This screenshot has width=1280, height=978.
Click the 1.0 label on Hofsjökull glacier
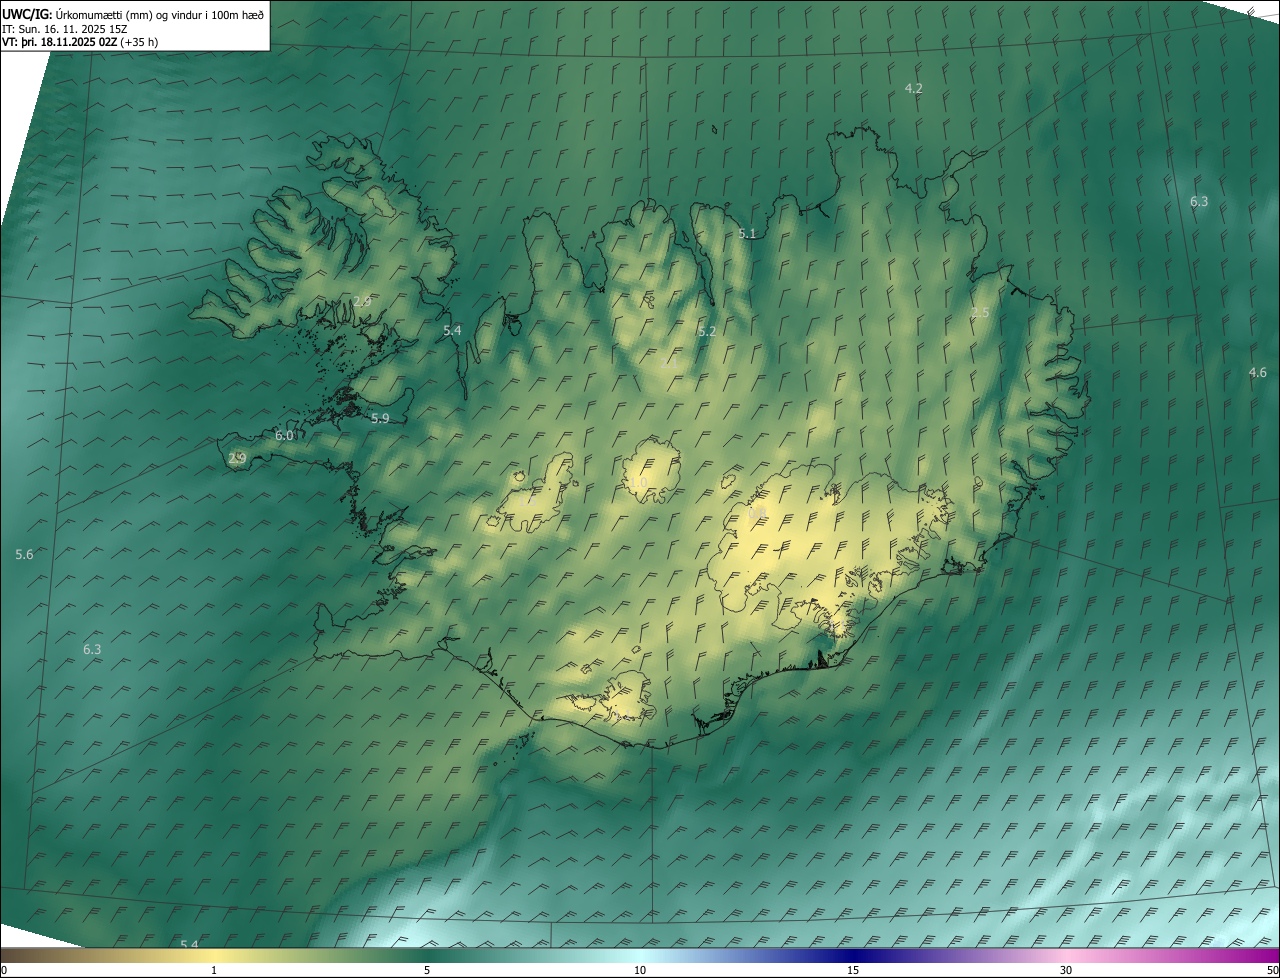(x=638, y=482)
